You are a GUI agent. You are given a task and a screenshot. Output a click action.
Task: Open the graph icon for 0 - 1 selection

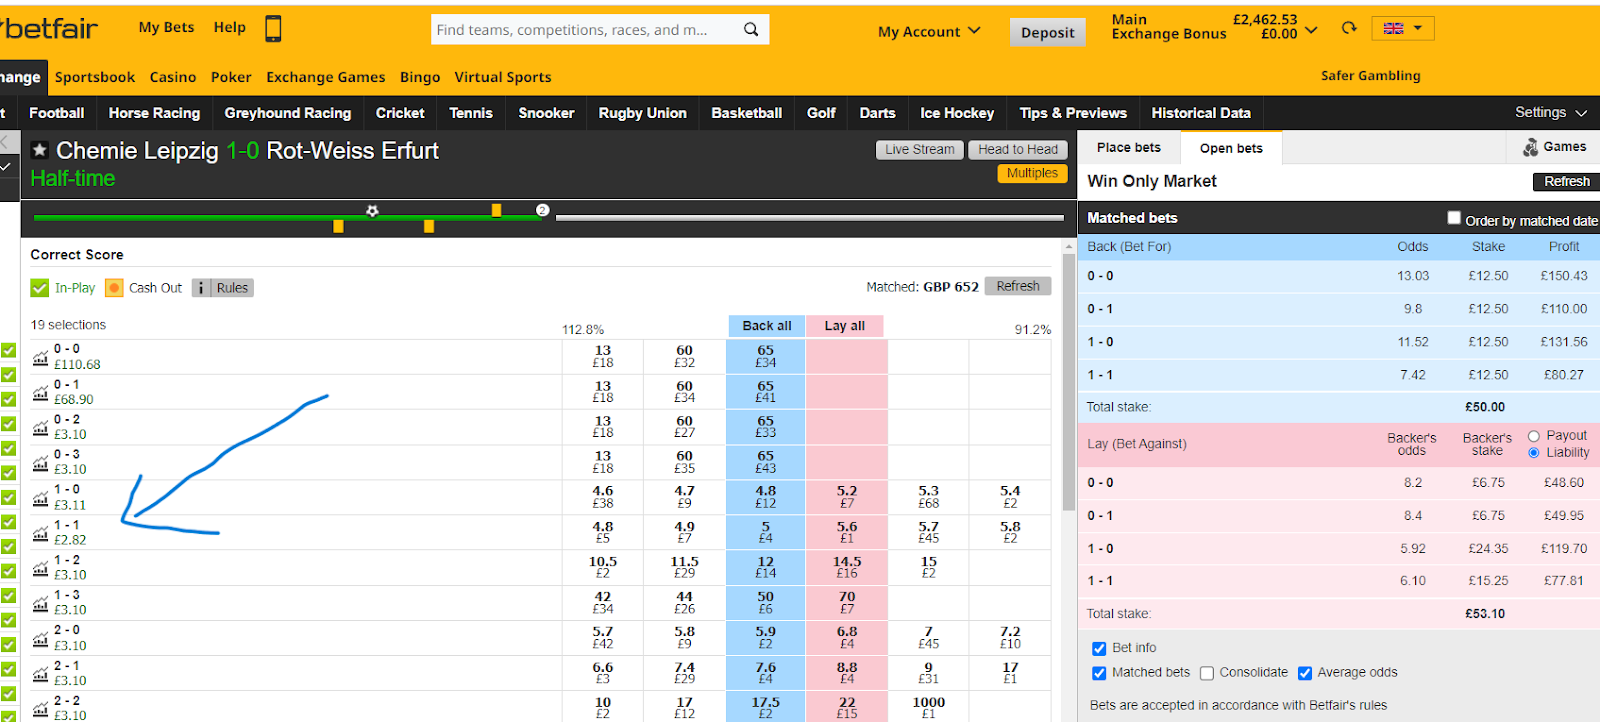coord(40,392)
